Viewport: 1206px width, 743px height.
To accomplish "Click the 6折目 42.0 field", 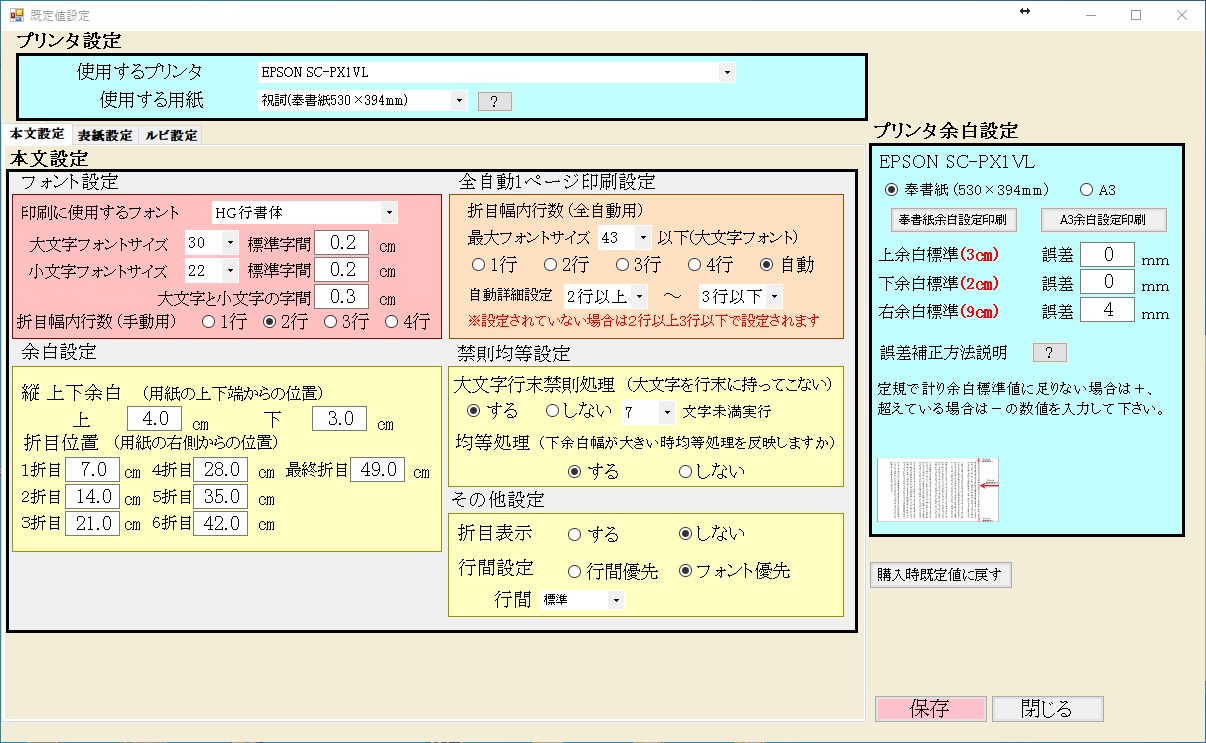I will (x=220, y=523).
